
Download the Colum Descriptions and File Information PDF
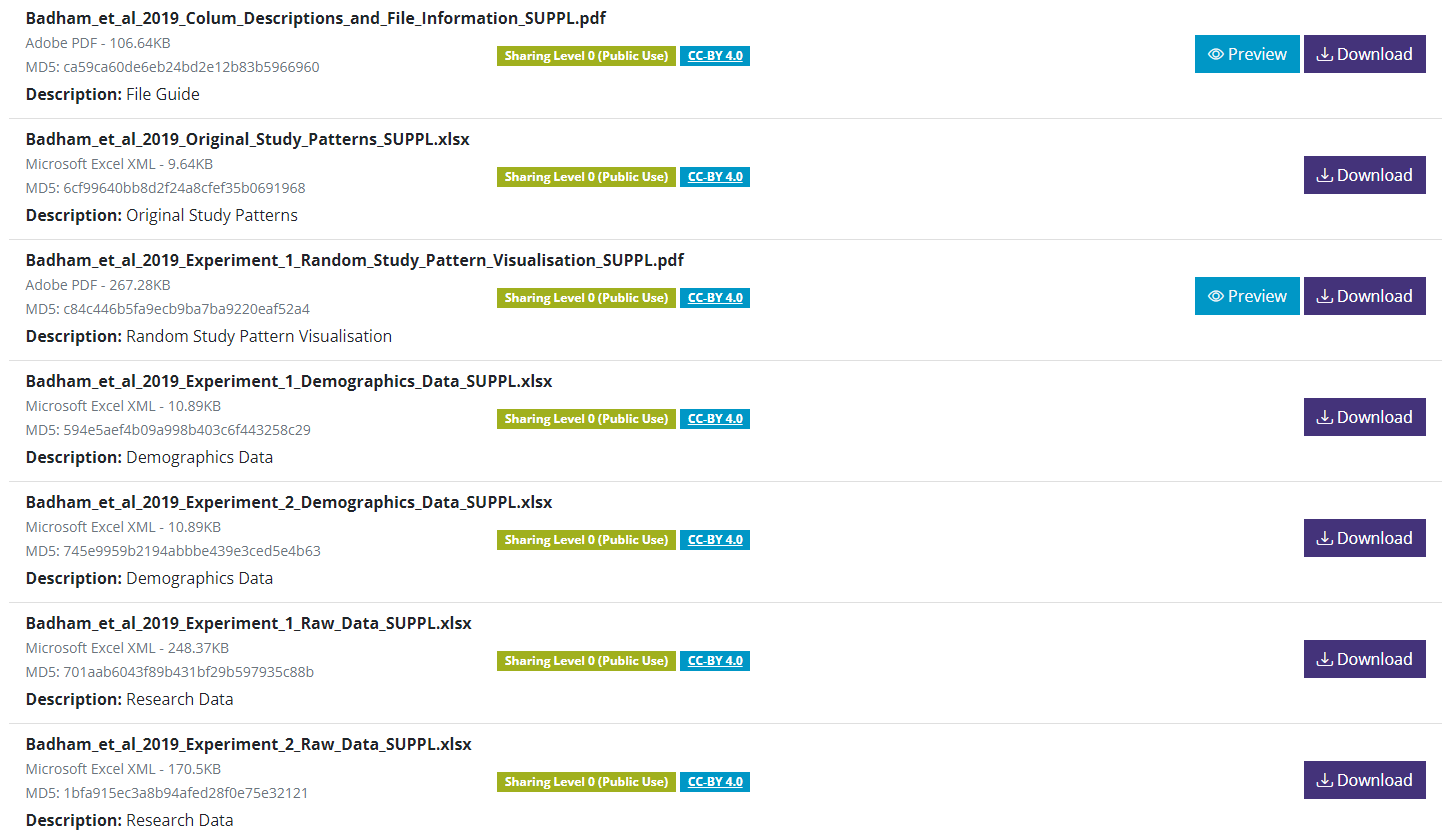click(1364, 54)
